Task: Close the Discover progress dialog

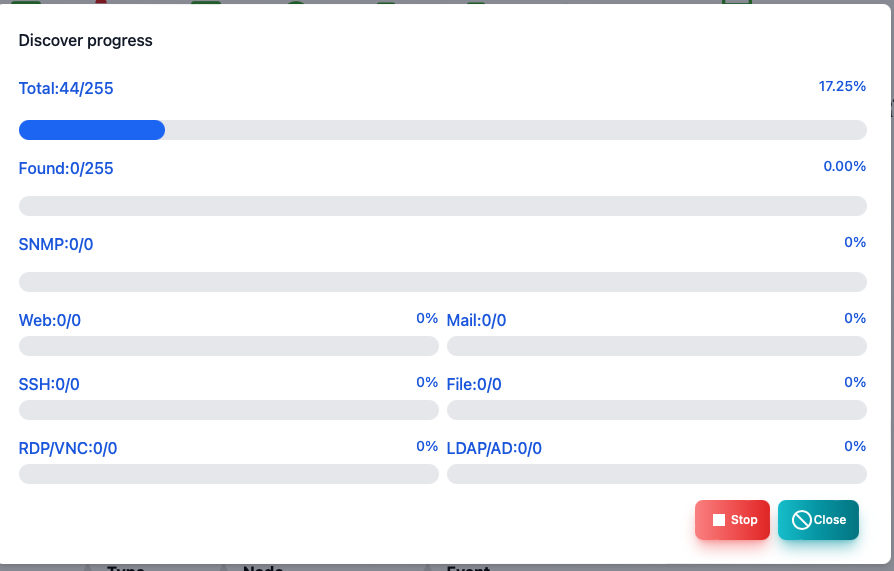Action: point(818,520)
